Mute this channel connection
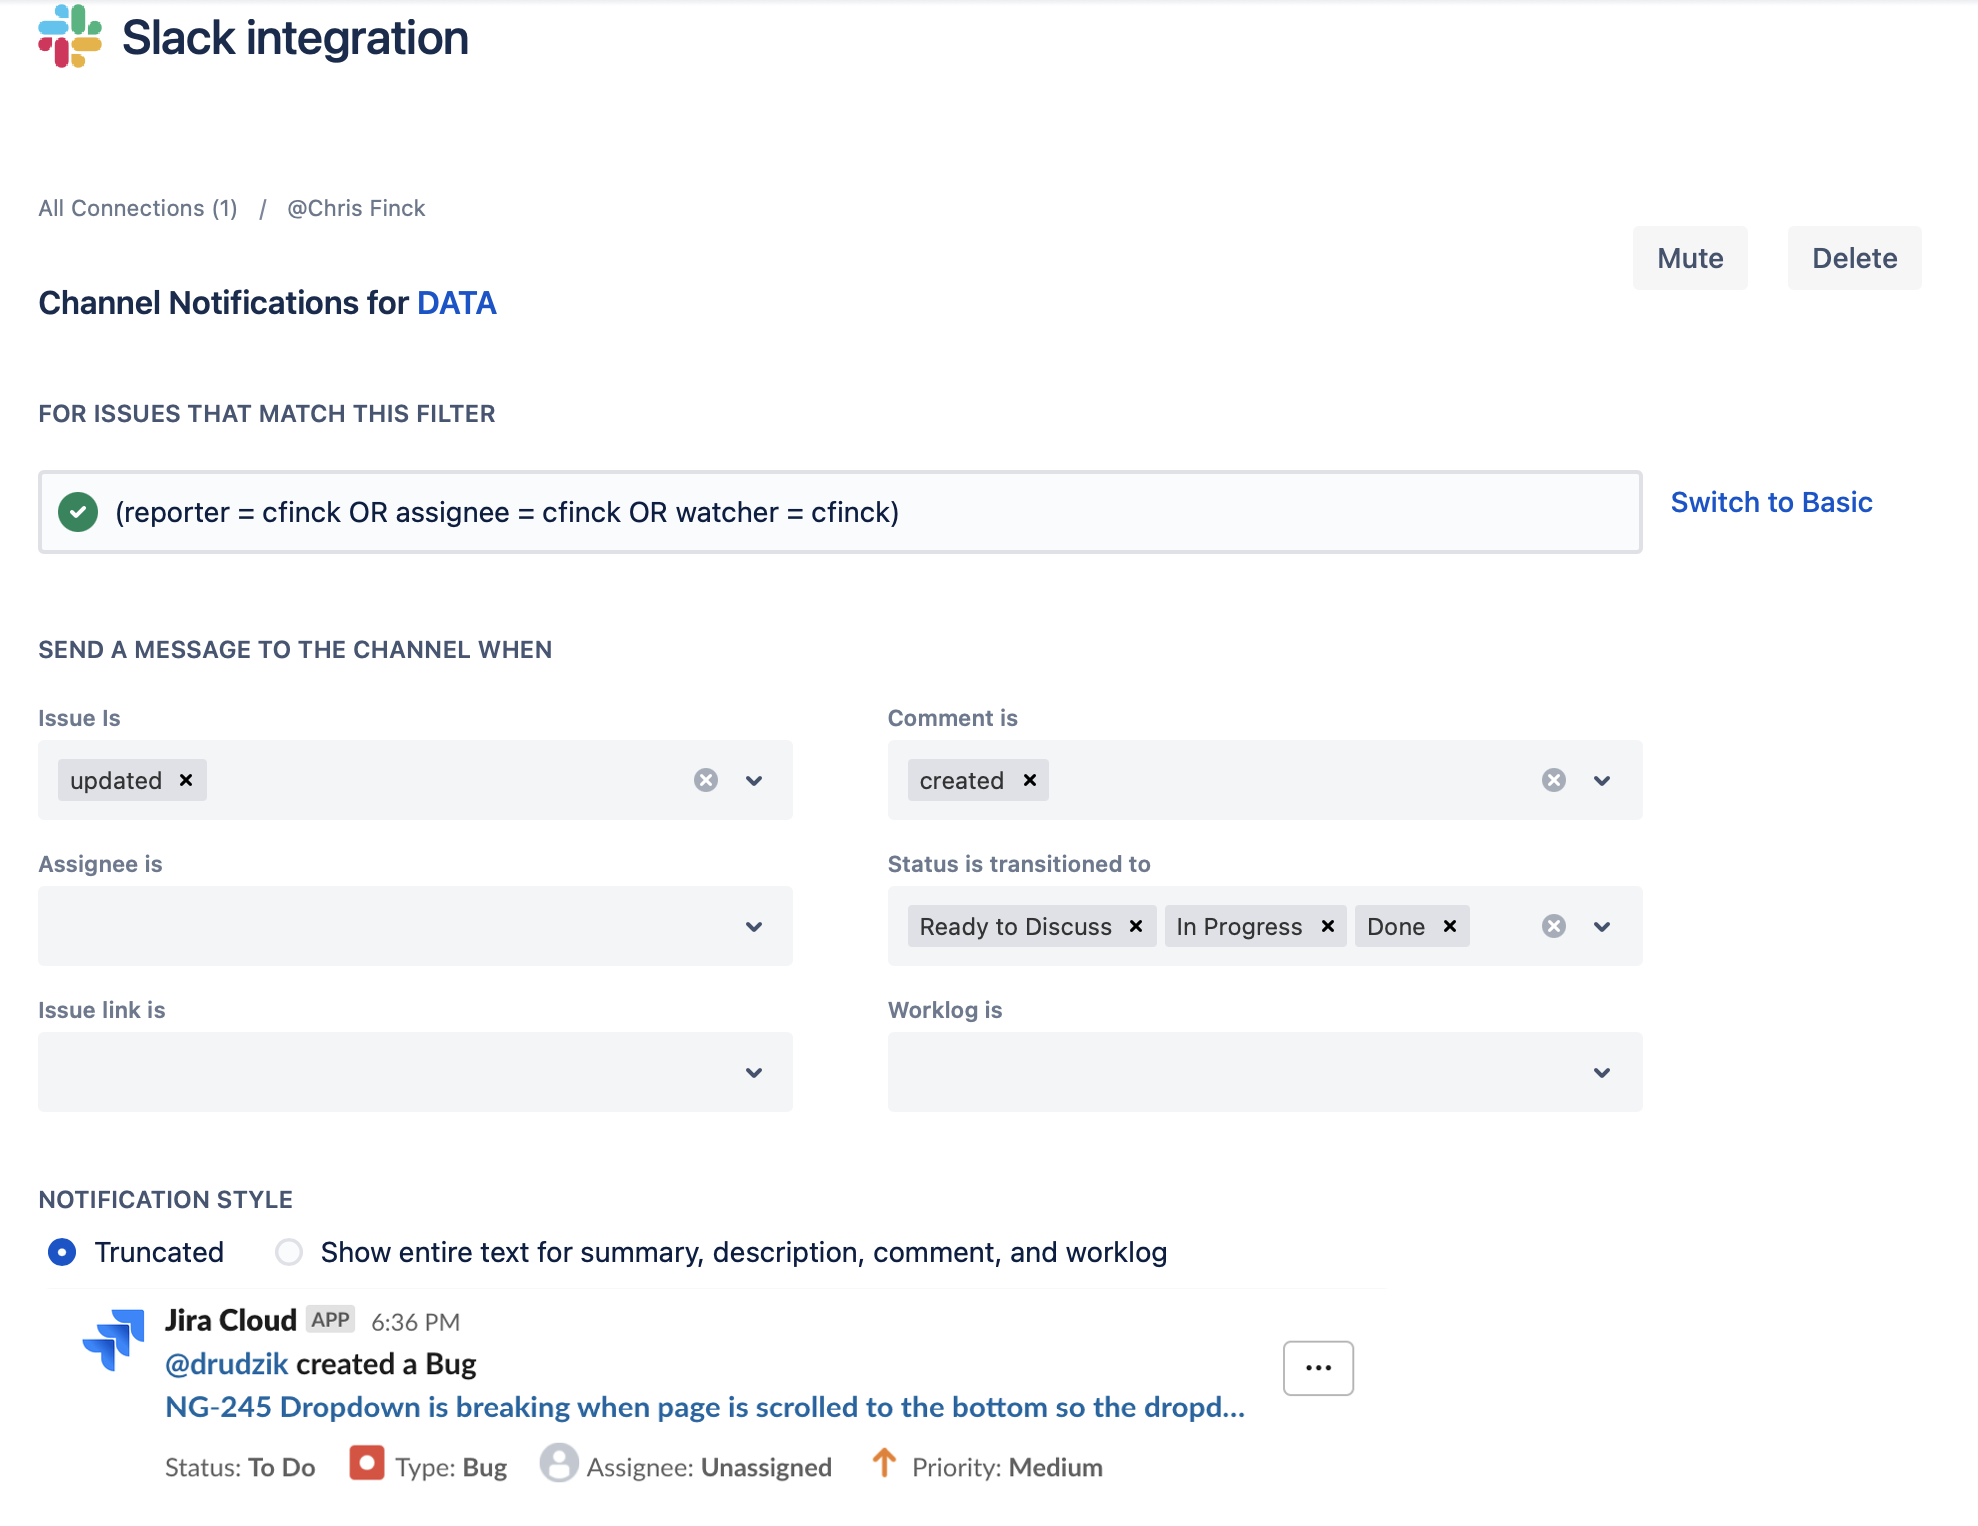This screenshot has width=1978, height=1526. pyautogui.click(x=1690, y=258)
